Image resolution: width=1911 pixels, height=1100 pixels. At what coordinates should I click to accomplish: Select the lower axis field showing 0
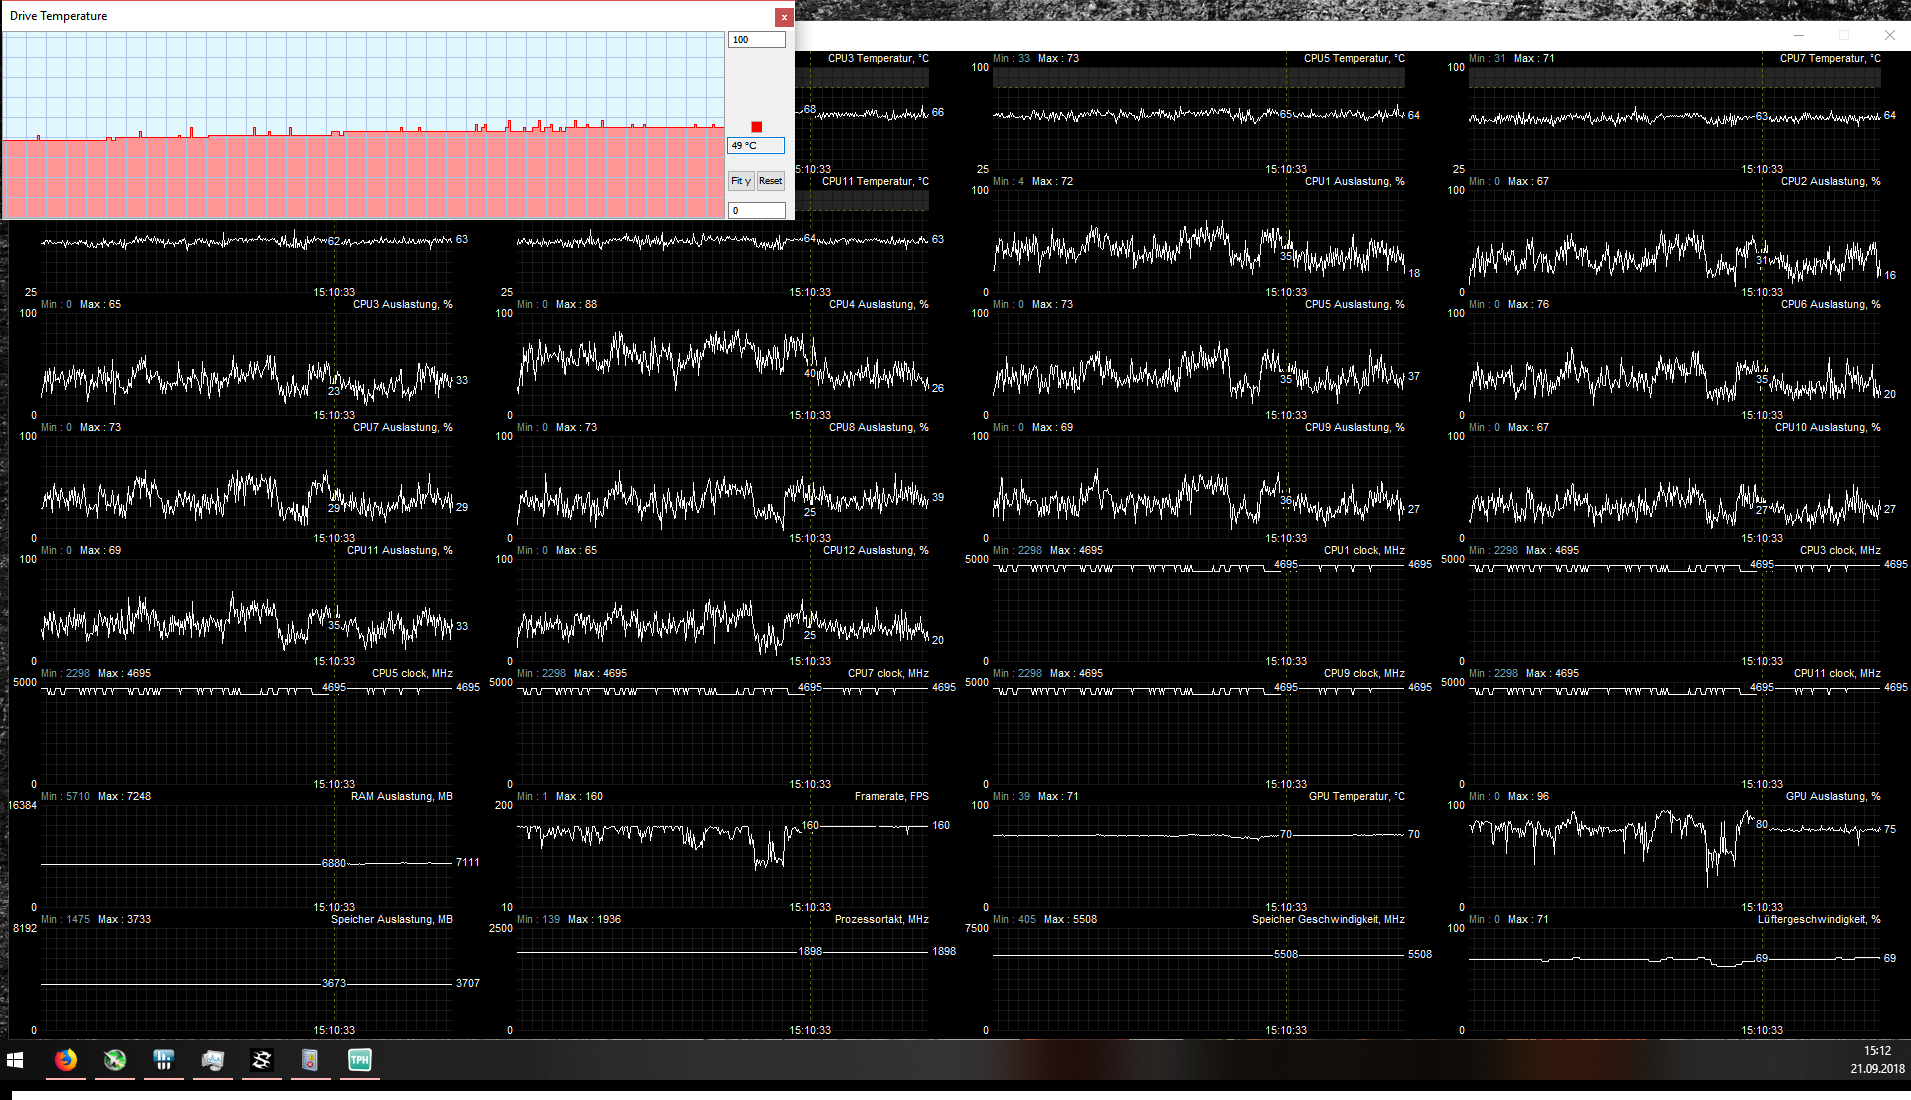[756, 210]
